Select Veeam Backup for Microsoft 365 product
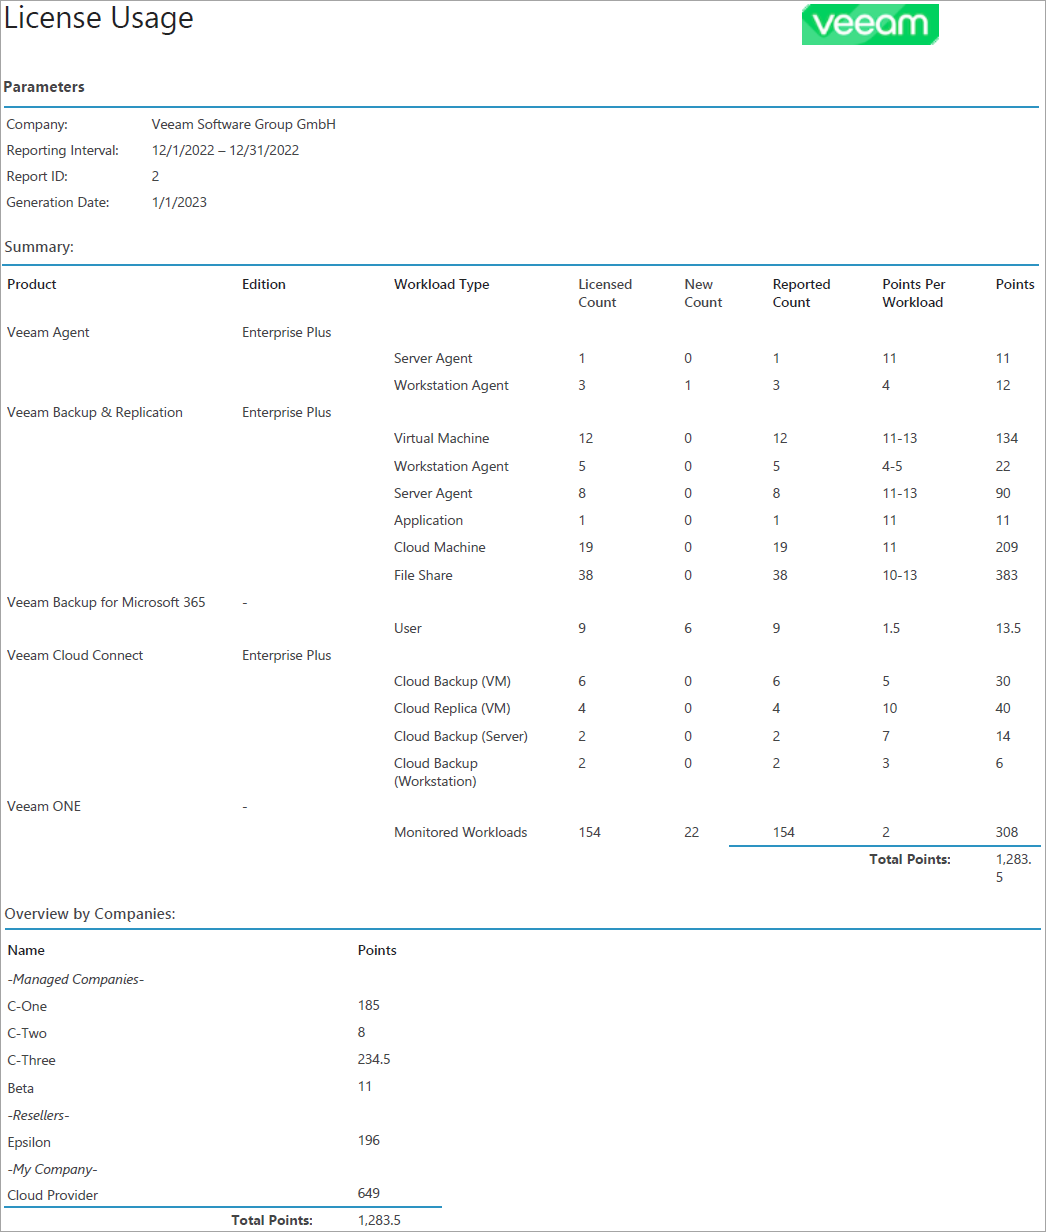Screen dimensions: 1046x1232 [106, 602]
